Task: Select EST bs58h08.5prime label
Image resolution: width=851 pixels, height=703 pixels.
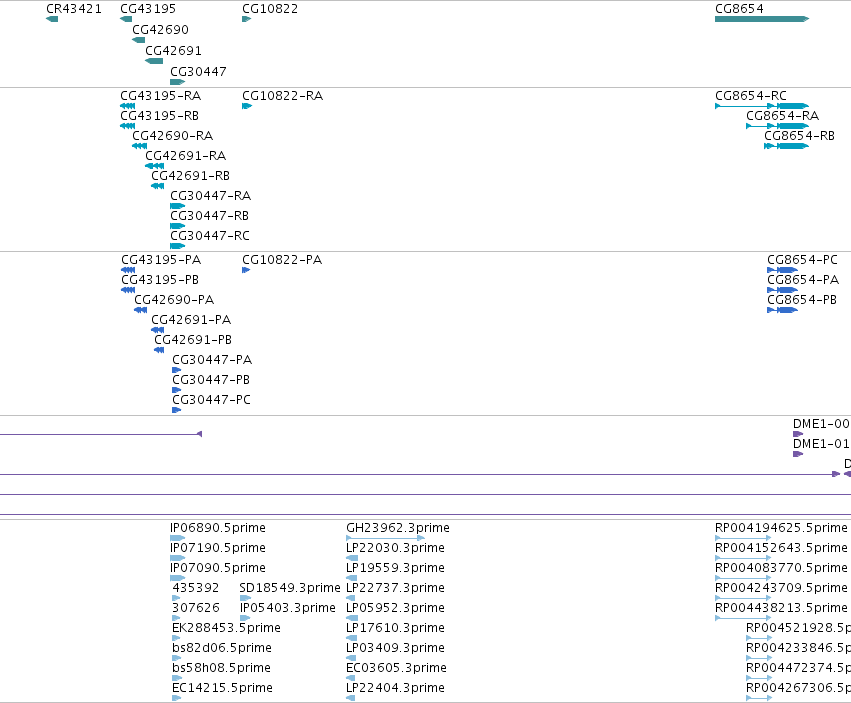Action: click(221, 669)
